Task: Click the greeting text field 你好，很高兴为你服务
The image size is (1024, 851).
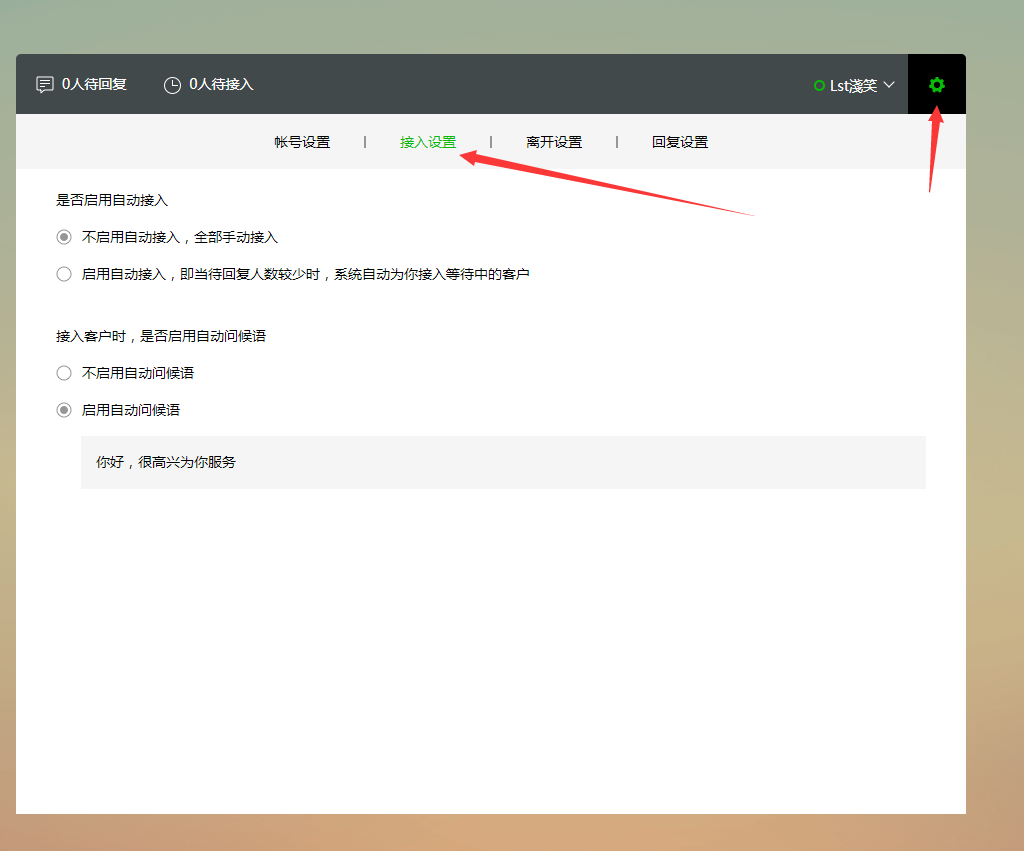Action: click(503, 462)
